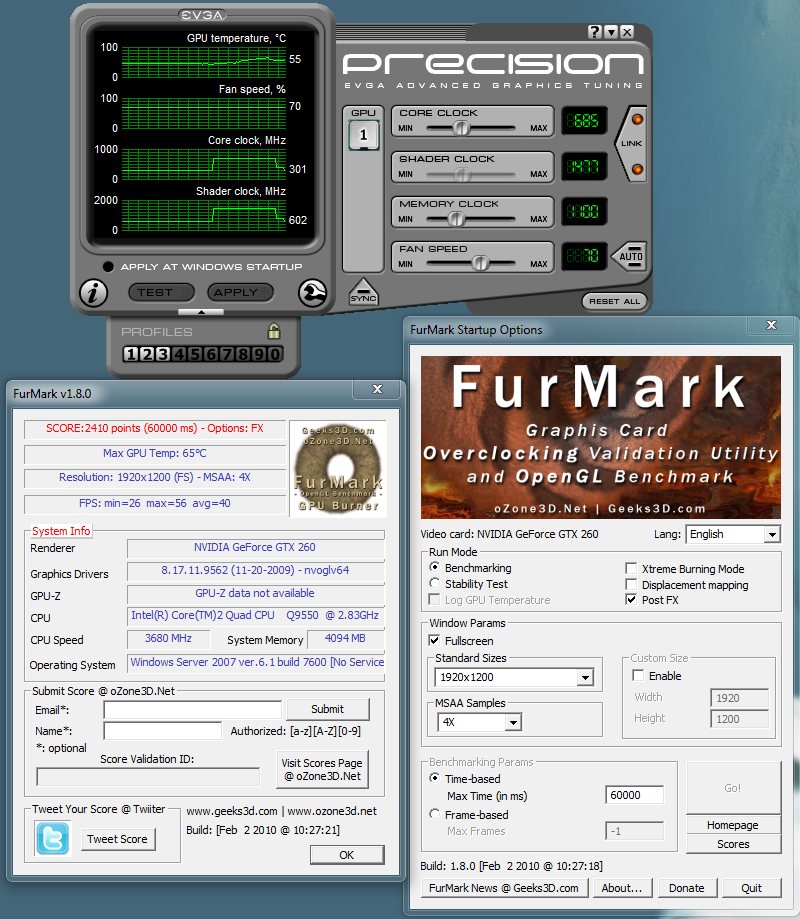This screenshot has width=800, height=919.
Task: Select profile 1
Action: 131,354
